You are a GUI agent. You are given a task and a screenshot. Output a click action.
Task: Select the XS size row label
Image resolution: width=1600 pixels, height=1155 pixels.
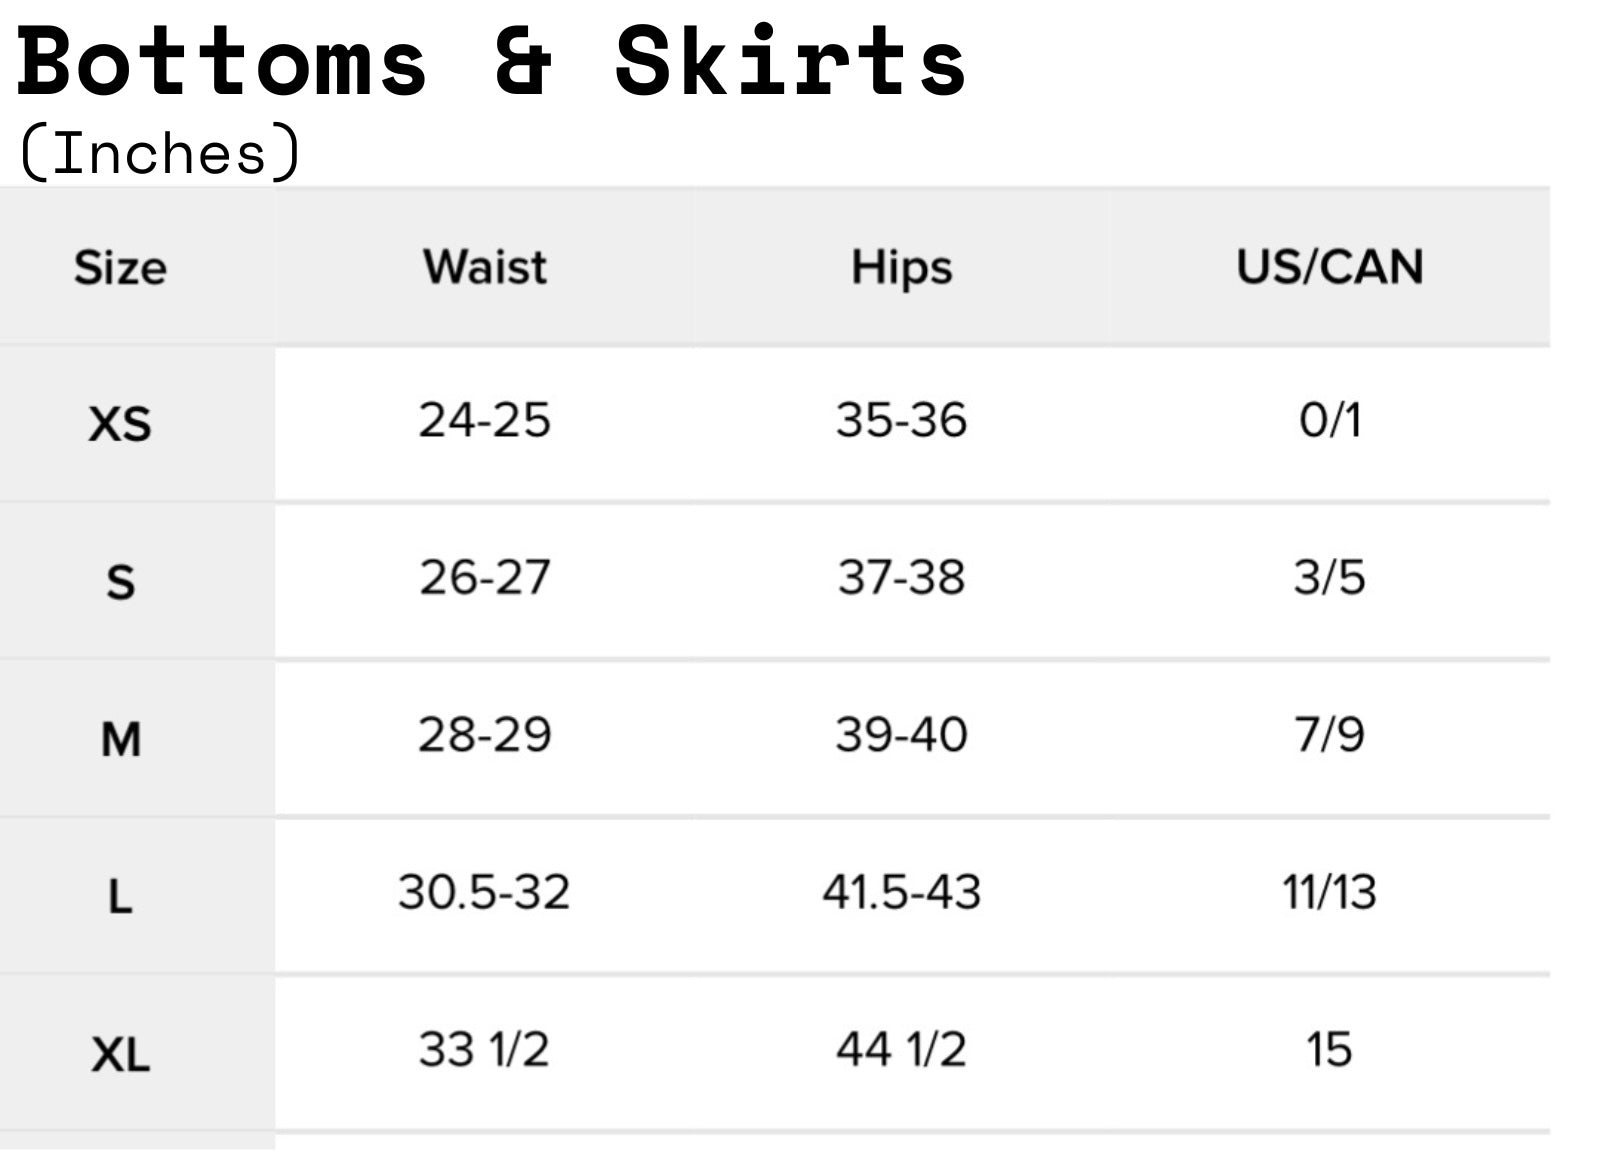(x=120, y=424)
